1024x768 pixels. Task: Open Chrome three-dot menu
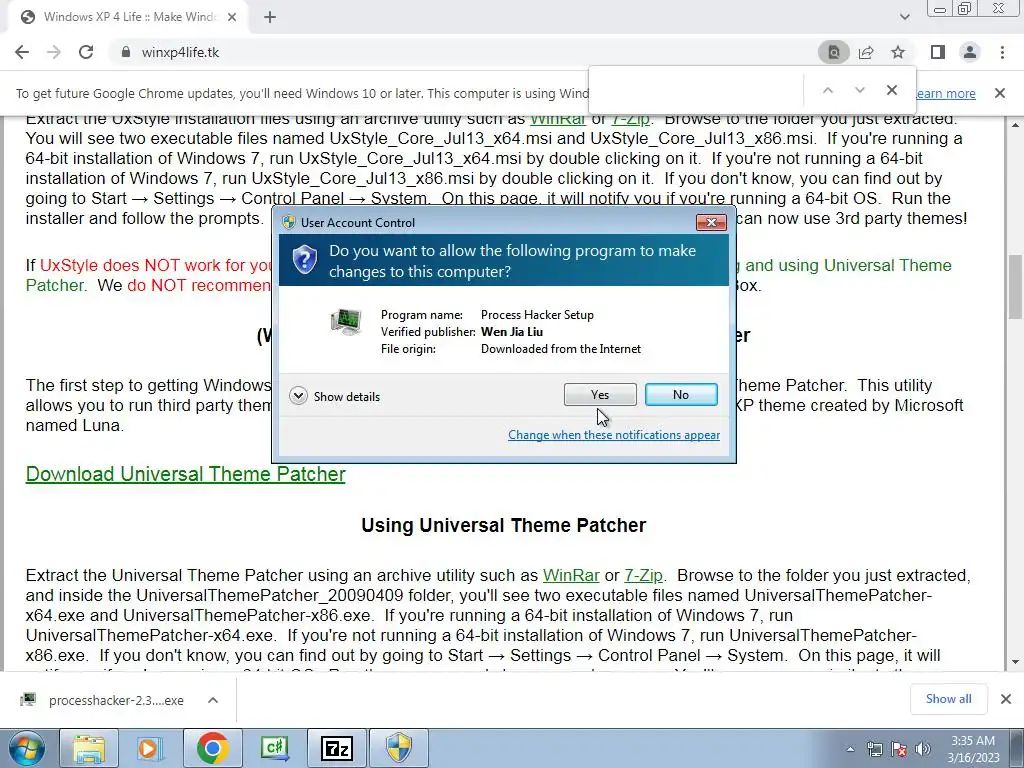coord(1002,52)
